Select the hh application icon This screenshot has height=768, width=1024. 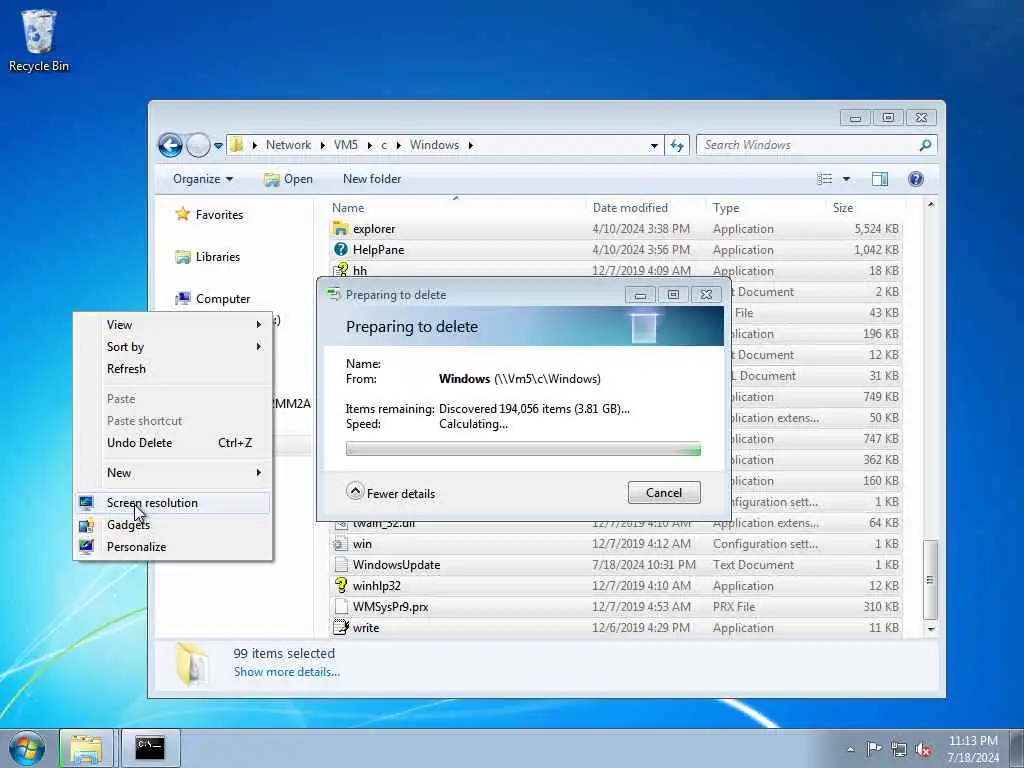(340, 270)
